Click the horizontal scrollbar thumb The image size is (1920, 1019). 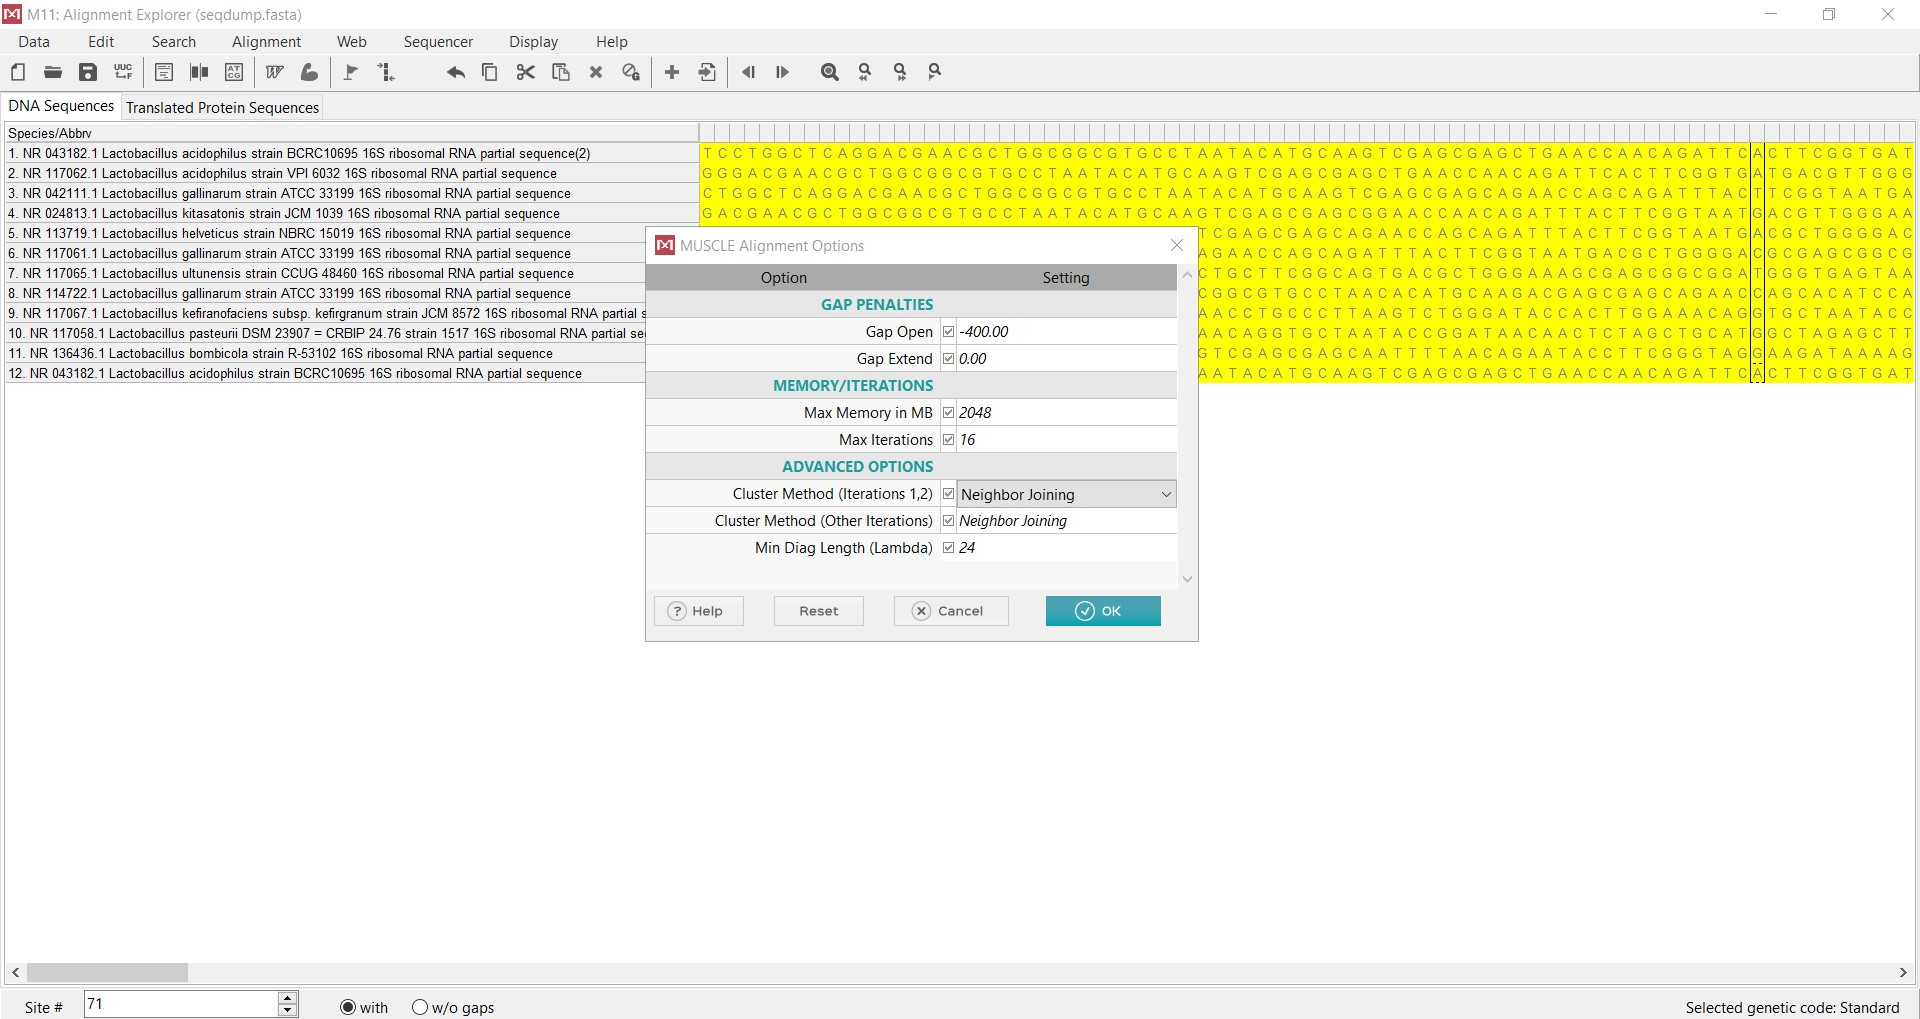[x=107, y=972]
